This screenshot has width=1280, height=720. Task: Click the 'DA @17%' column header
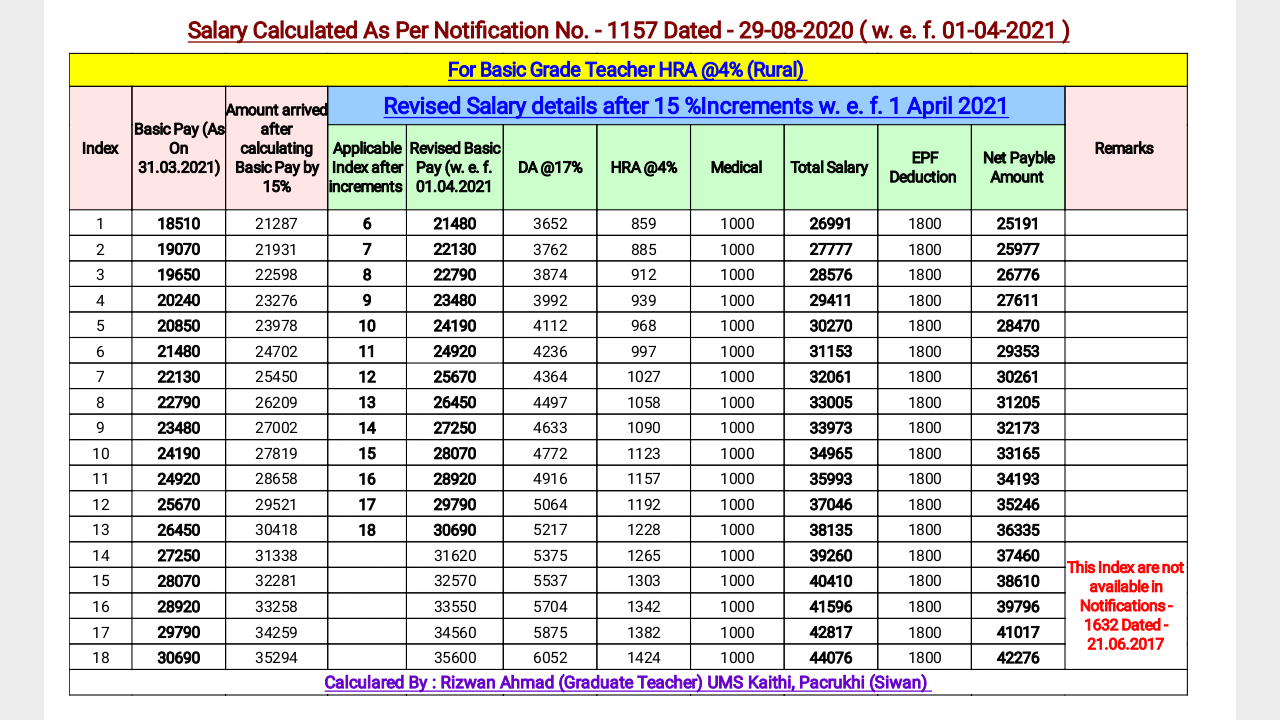550,167
